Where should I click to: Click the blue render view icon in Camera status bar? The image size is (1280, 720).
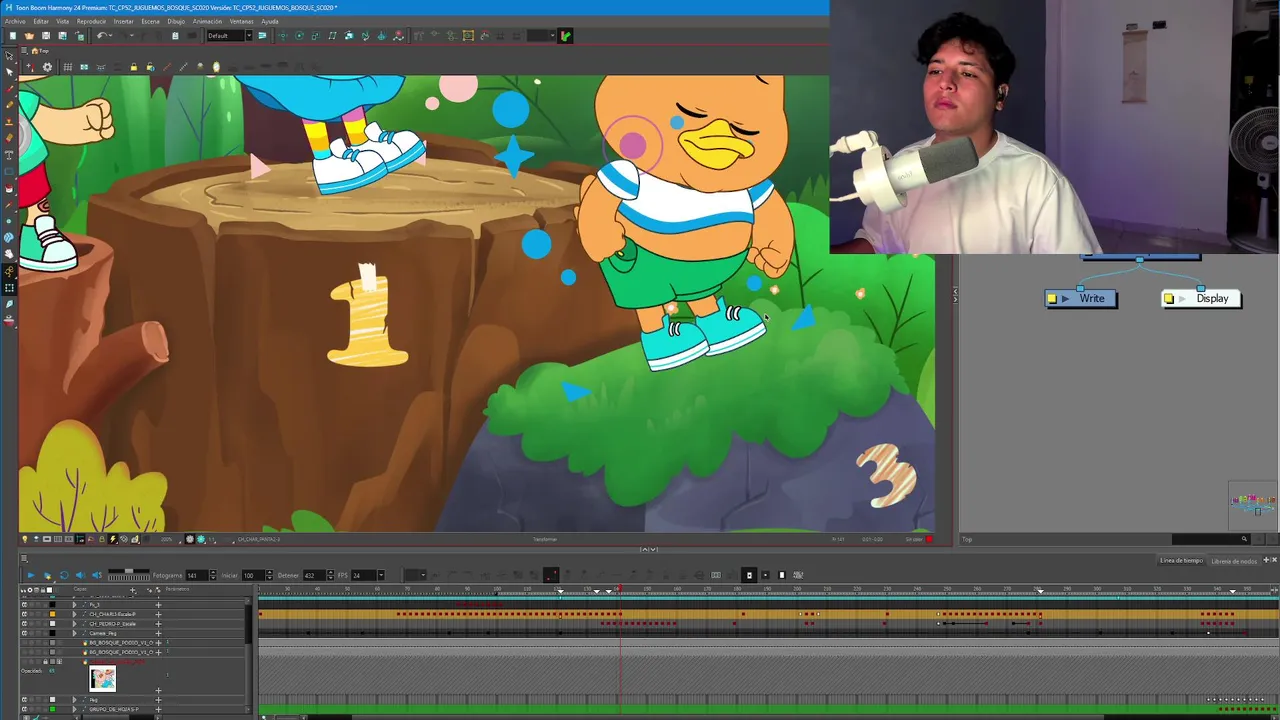201,539
